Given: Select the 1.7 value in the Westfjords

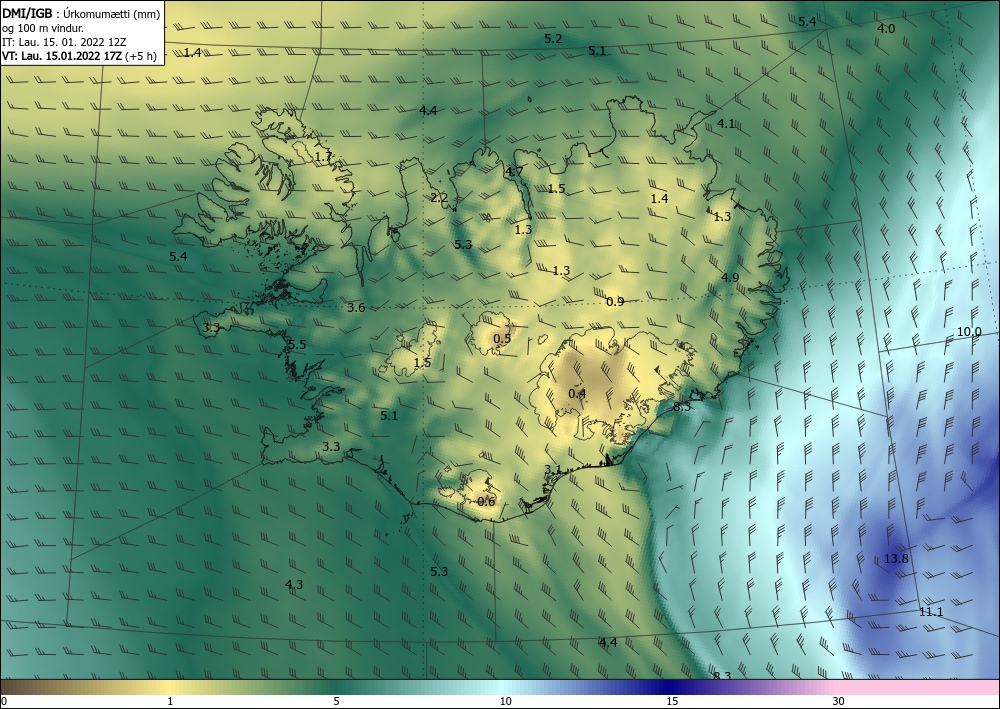Looking at the screenshot, I should coord(323,156).
